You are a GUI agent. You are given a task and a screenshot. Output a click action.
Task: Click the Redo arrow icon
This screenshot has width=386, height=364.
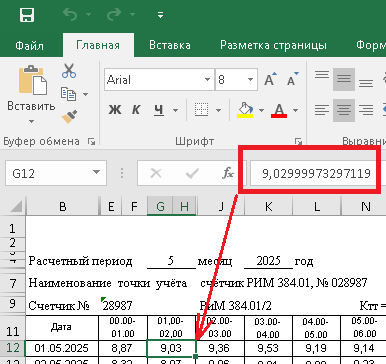114,15
